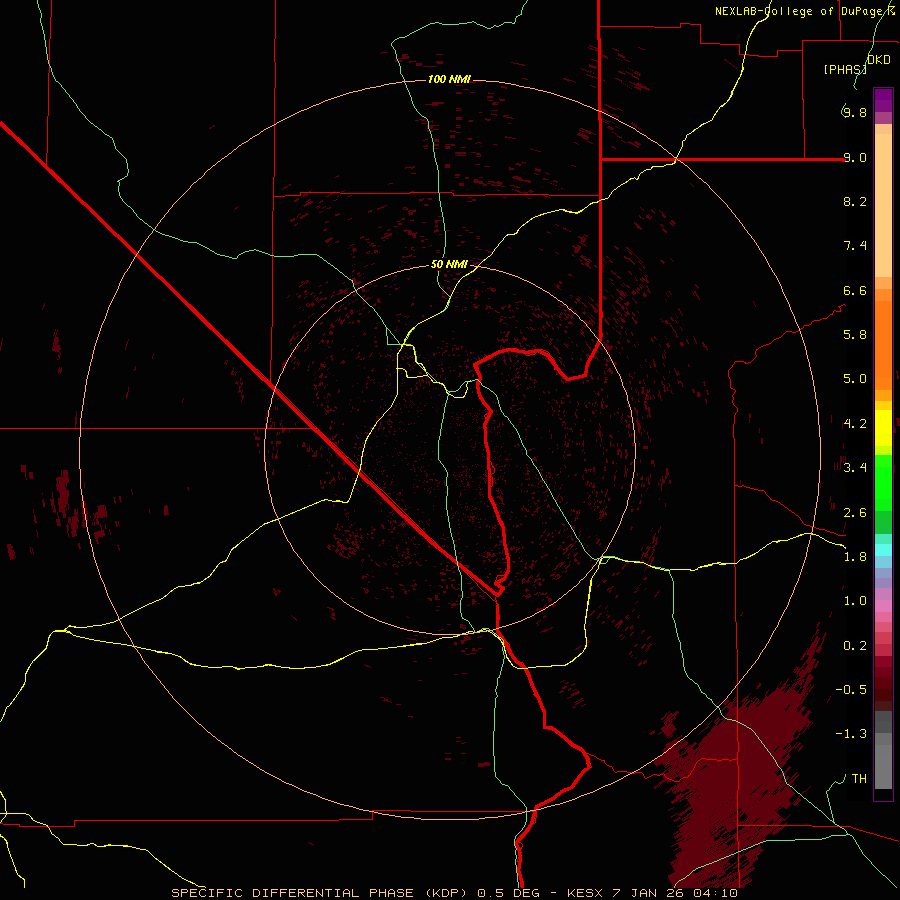
Task: Click the 5.8 value on color scale
Action: [855, 335]
